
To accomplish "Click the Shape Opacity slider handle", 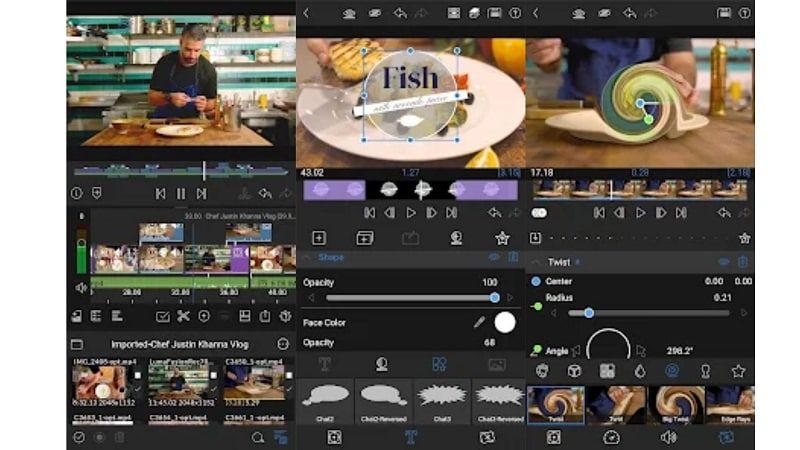I will tap(494, 298).
